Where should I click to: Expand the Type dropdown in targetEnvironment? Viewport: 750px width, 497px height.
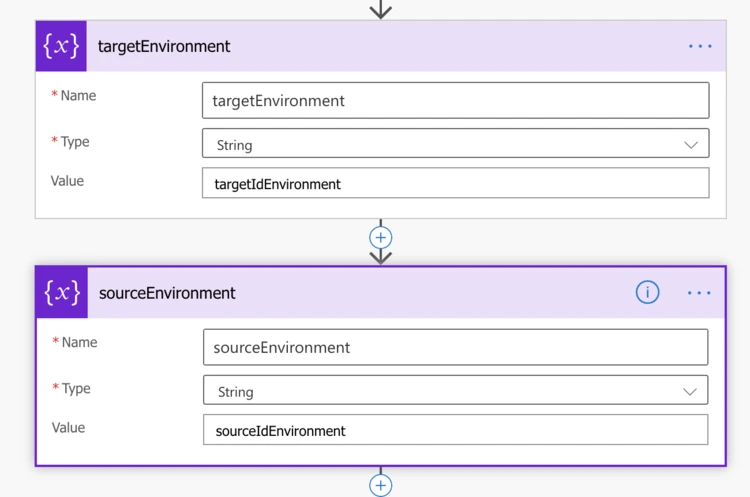pos(690,145)
